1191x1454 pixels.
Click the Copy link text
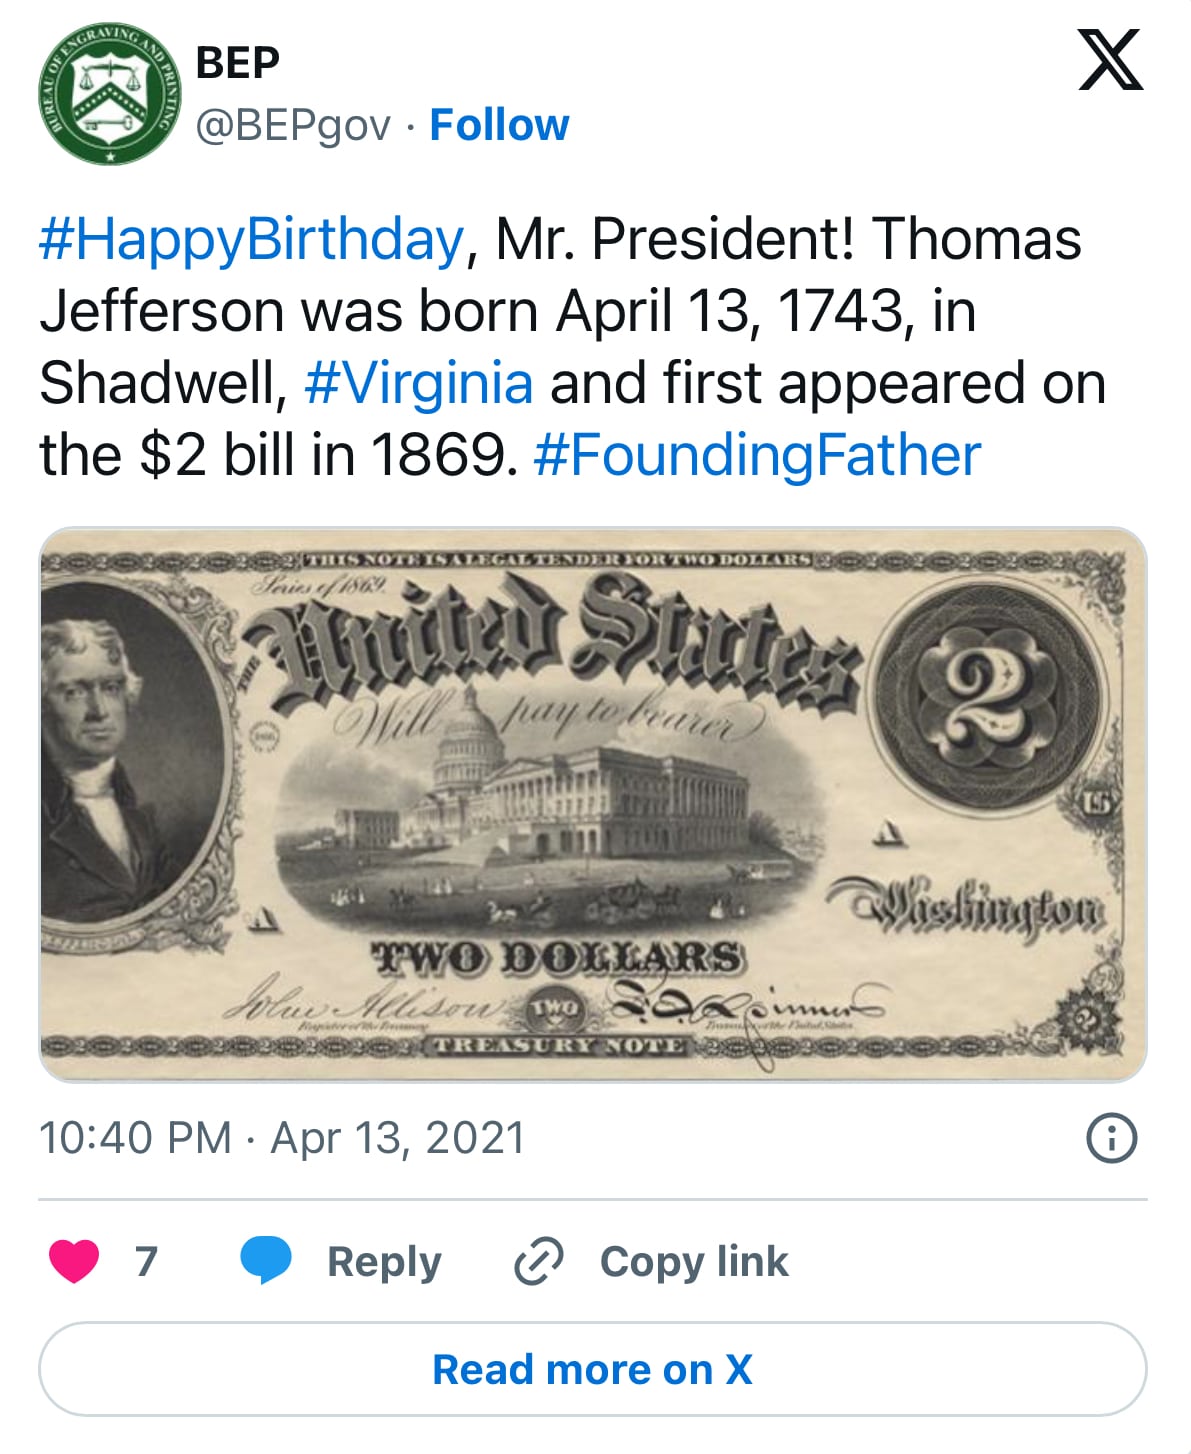coord(694,1261)
